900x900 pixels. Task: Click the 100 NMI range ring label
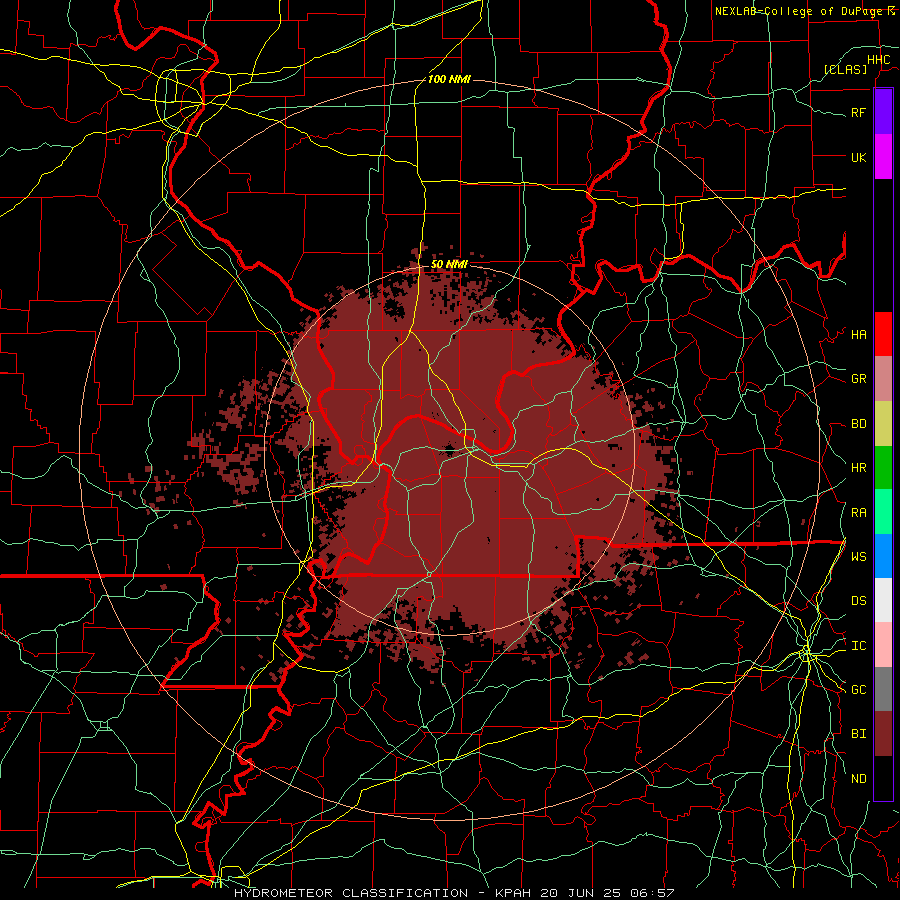click(449, 79)
